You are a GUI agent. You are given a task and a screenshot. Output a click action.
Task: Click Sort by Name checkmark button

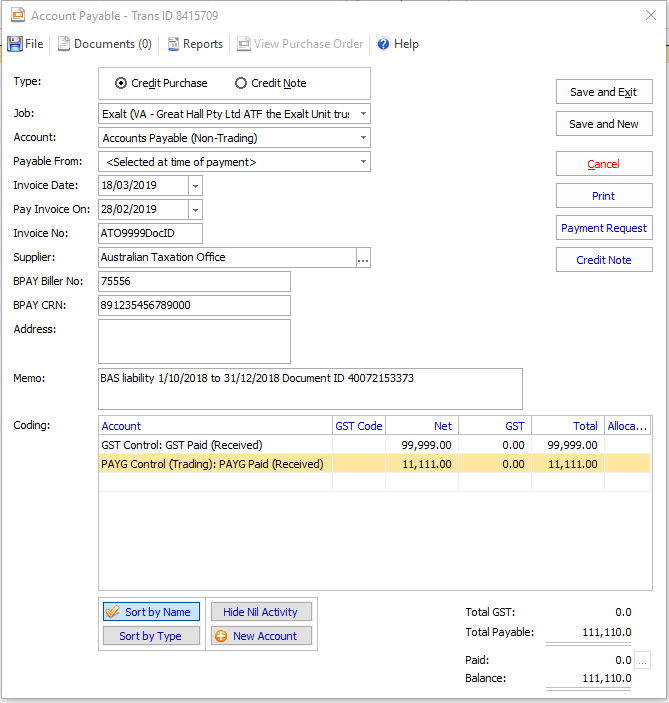click(x=152, y=612)
